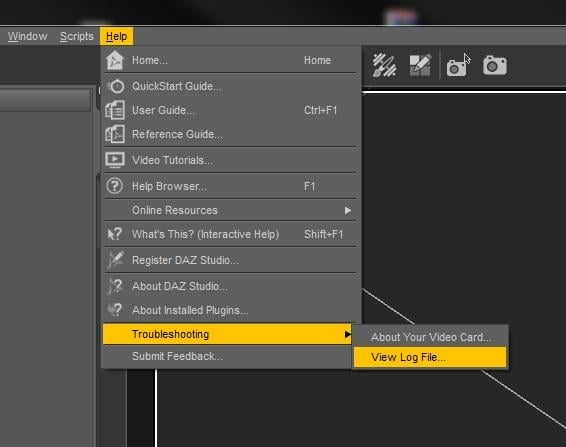Click the Ctrl+F1 shortcut text
Screen dimensions: 566x447
coord(321,110)
